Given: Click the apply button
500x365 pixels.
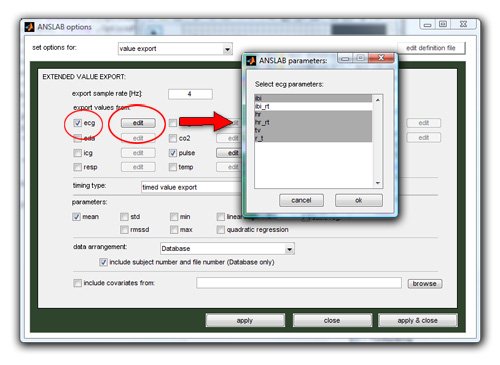Looking at the screenshot, I should [x=245, y=320].
